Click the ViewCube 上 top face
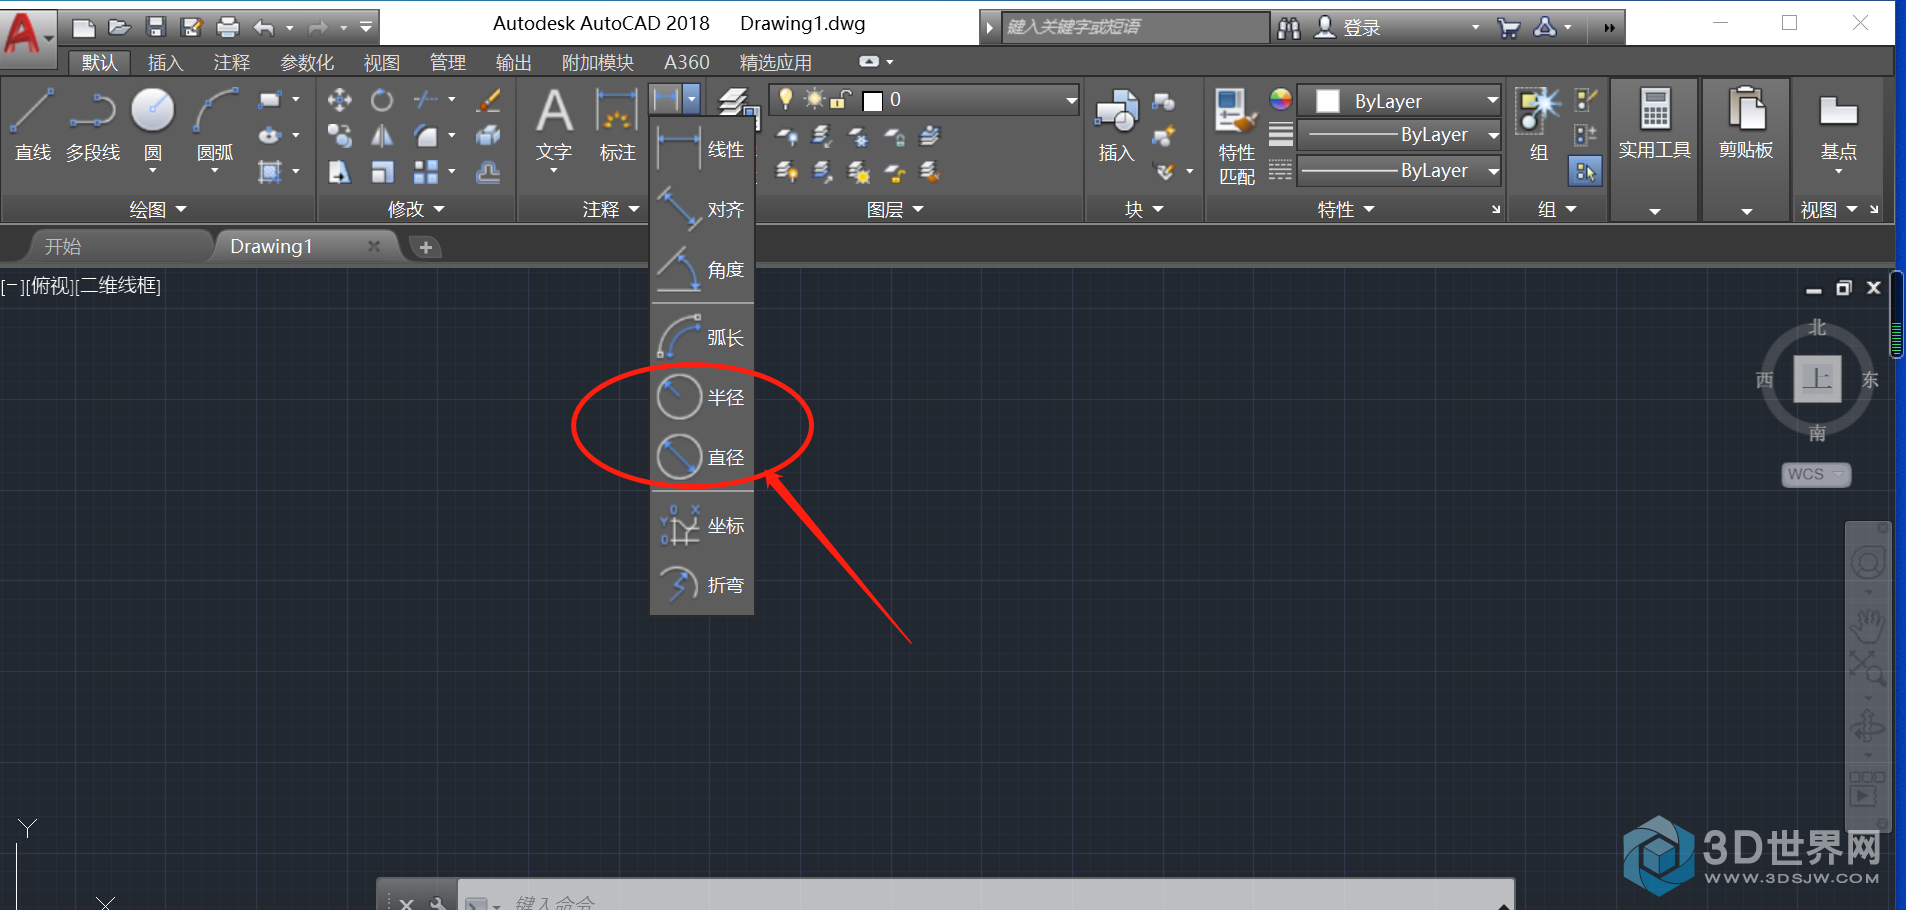The height and width of the screenshot is (910, 1906). pyautogui.click(x=1817, y=379)
